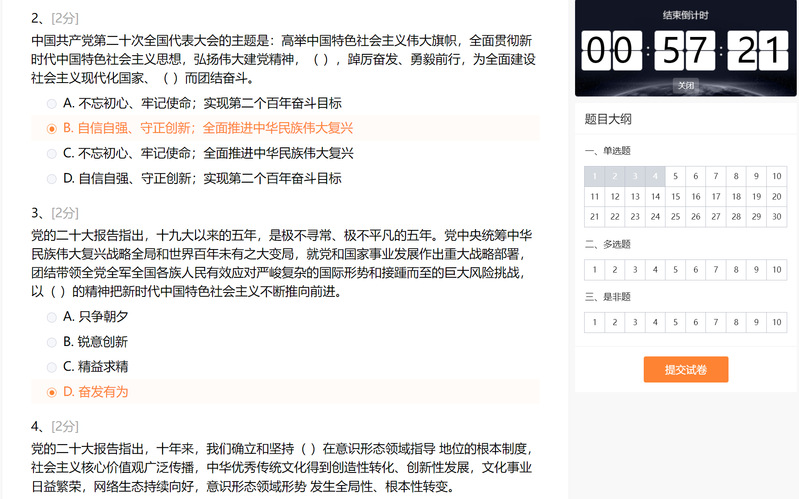Open single-choice question 20
Screen dimensions: 799x499
click(777, 197)
